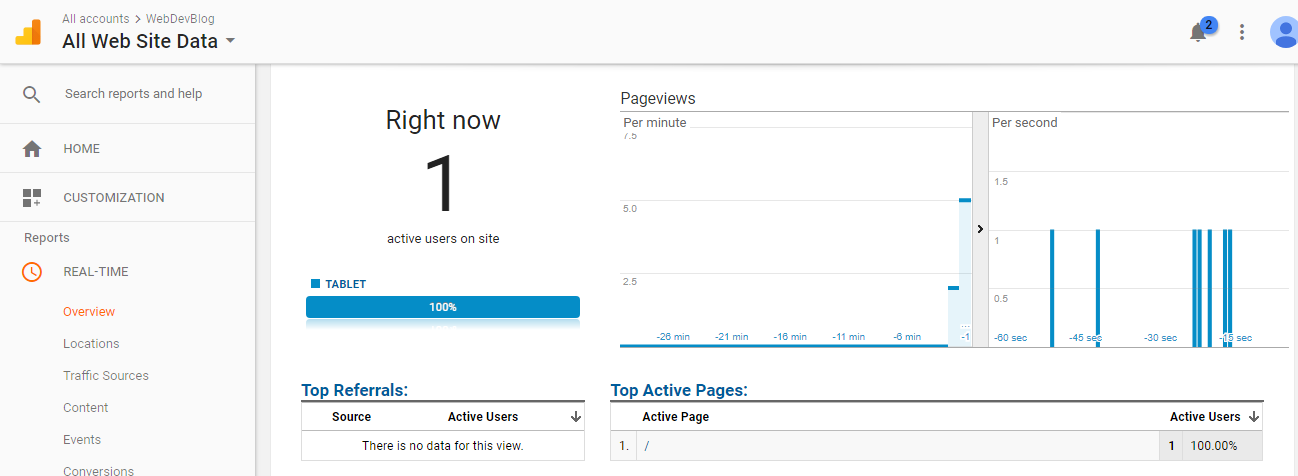Click the Active Page column header
1298x476 pixels.
[676, 417]
